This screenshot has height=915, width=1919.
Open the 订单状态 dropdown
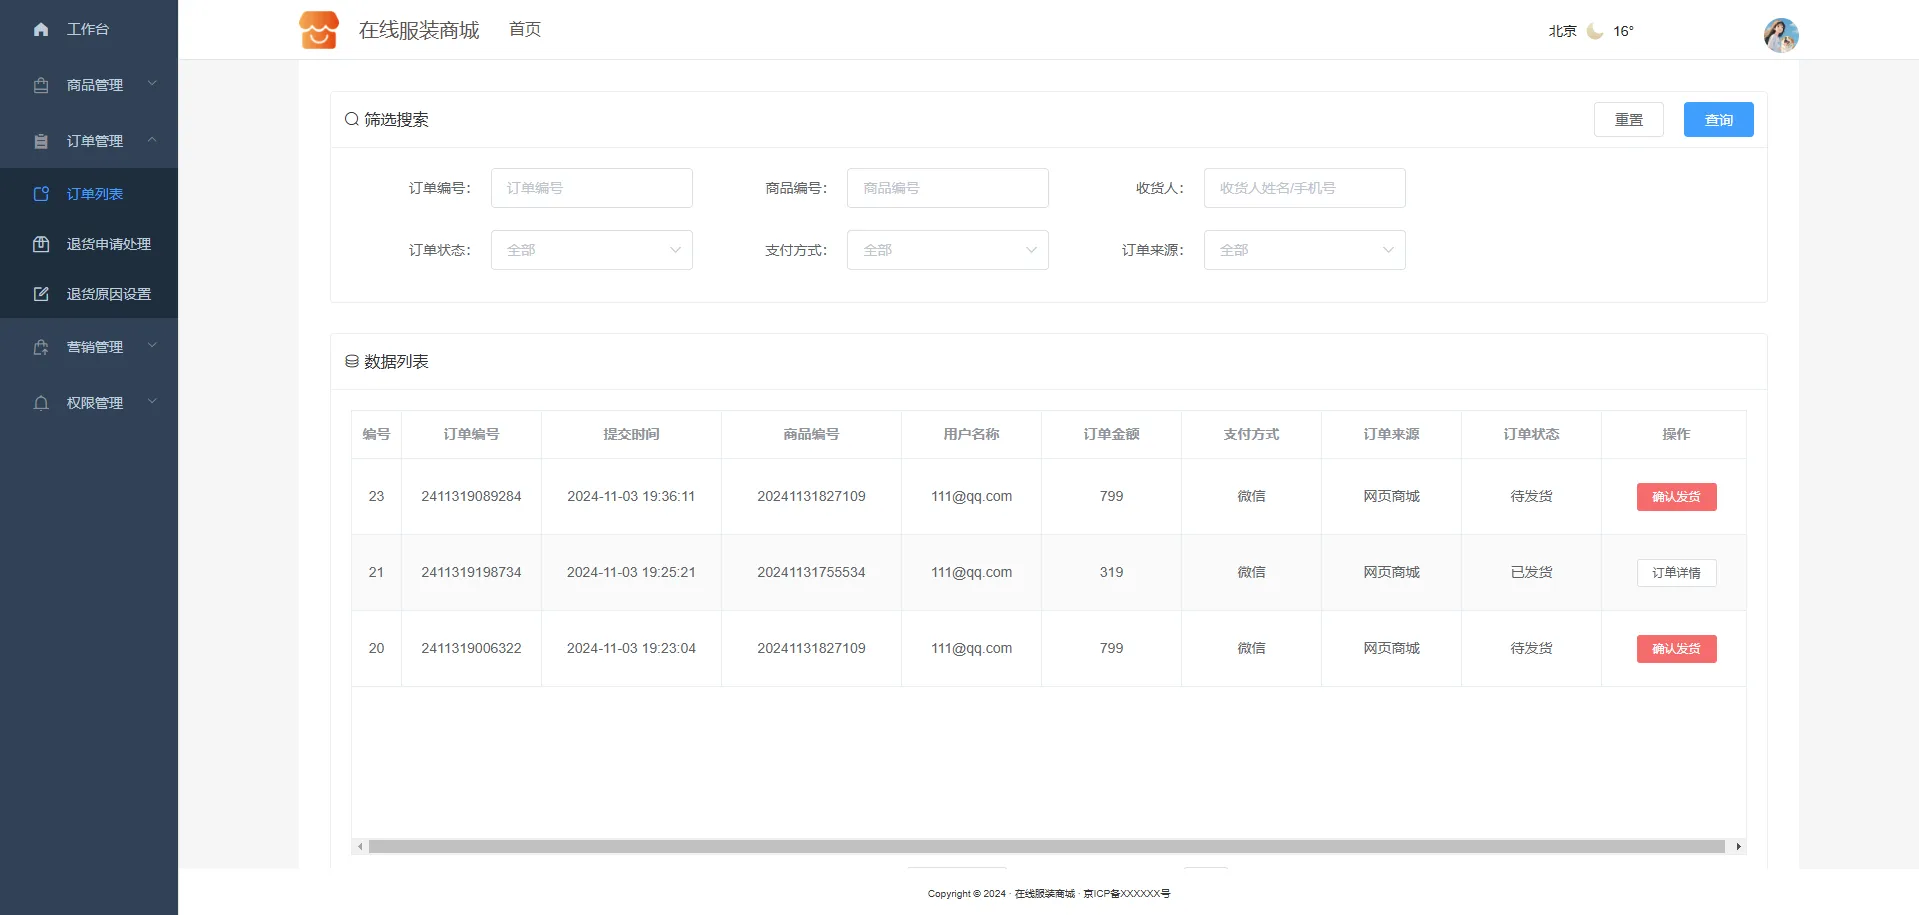pos(591,250)
